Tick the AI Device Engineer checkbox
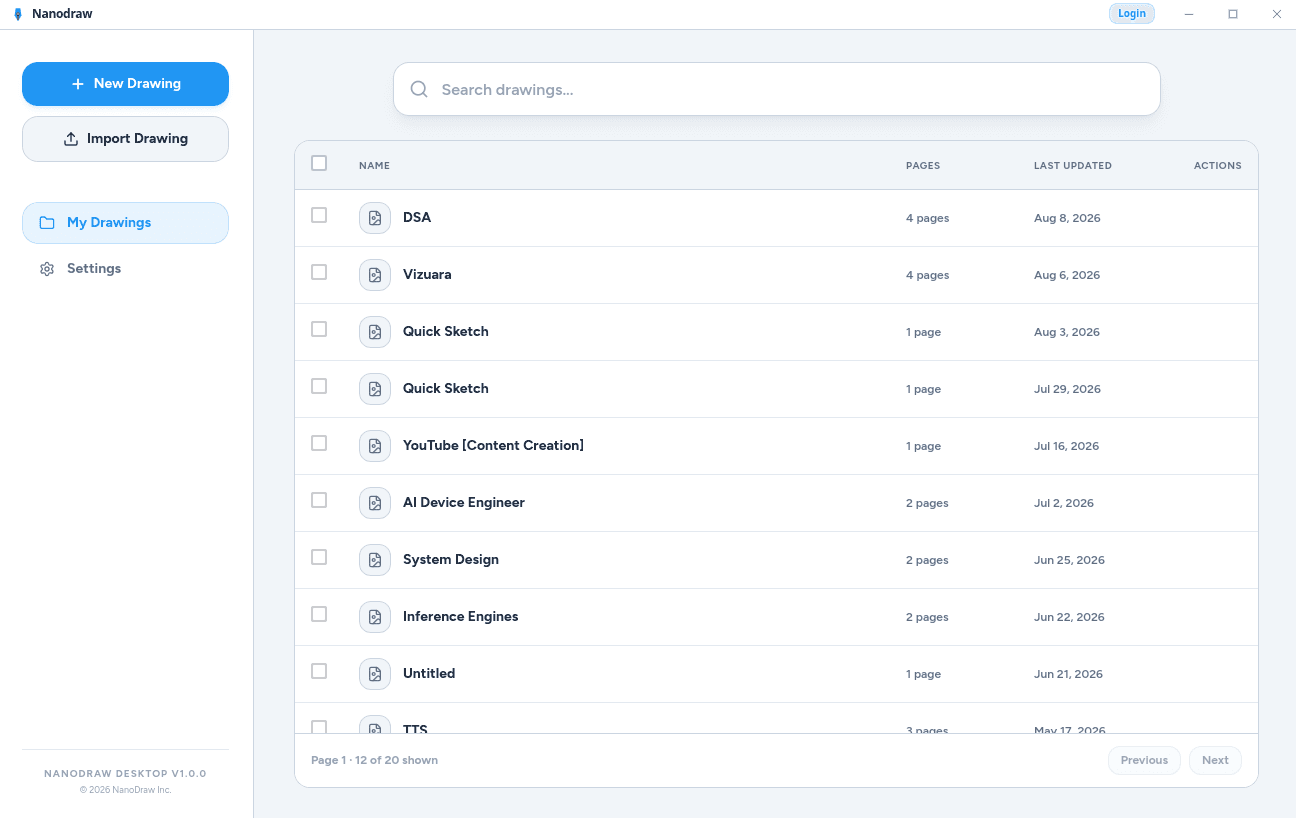This screenshot has width=1296, height=818. pos(319,500)
